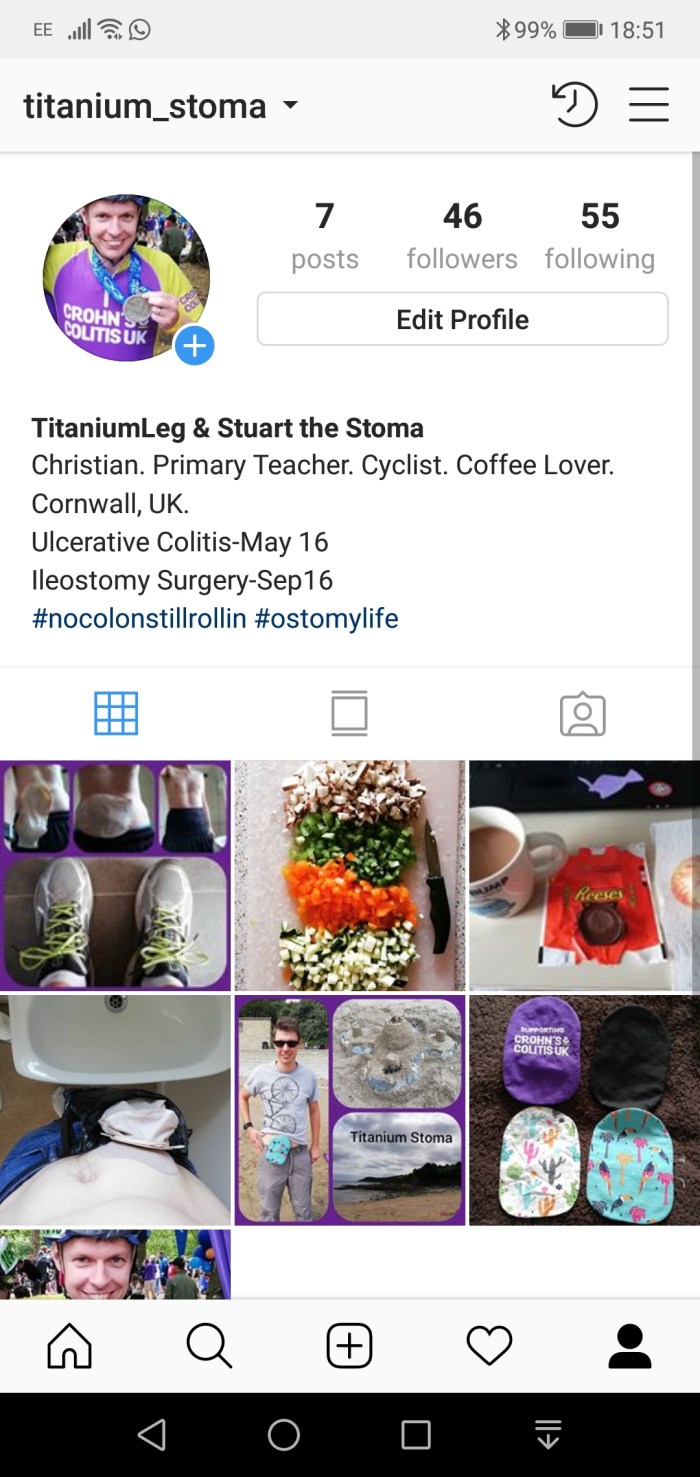Open the #nocolonstillrollin hashtag
The height and width of the screenshot is (1477, 700).
click(x=139, y=618)
